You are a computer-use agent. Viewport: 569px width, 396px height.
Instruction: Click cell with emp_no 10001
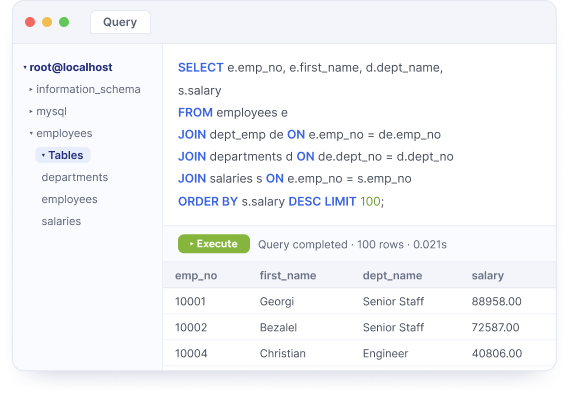[x=190, y=301]
